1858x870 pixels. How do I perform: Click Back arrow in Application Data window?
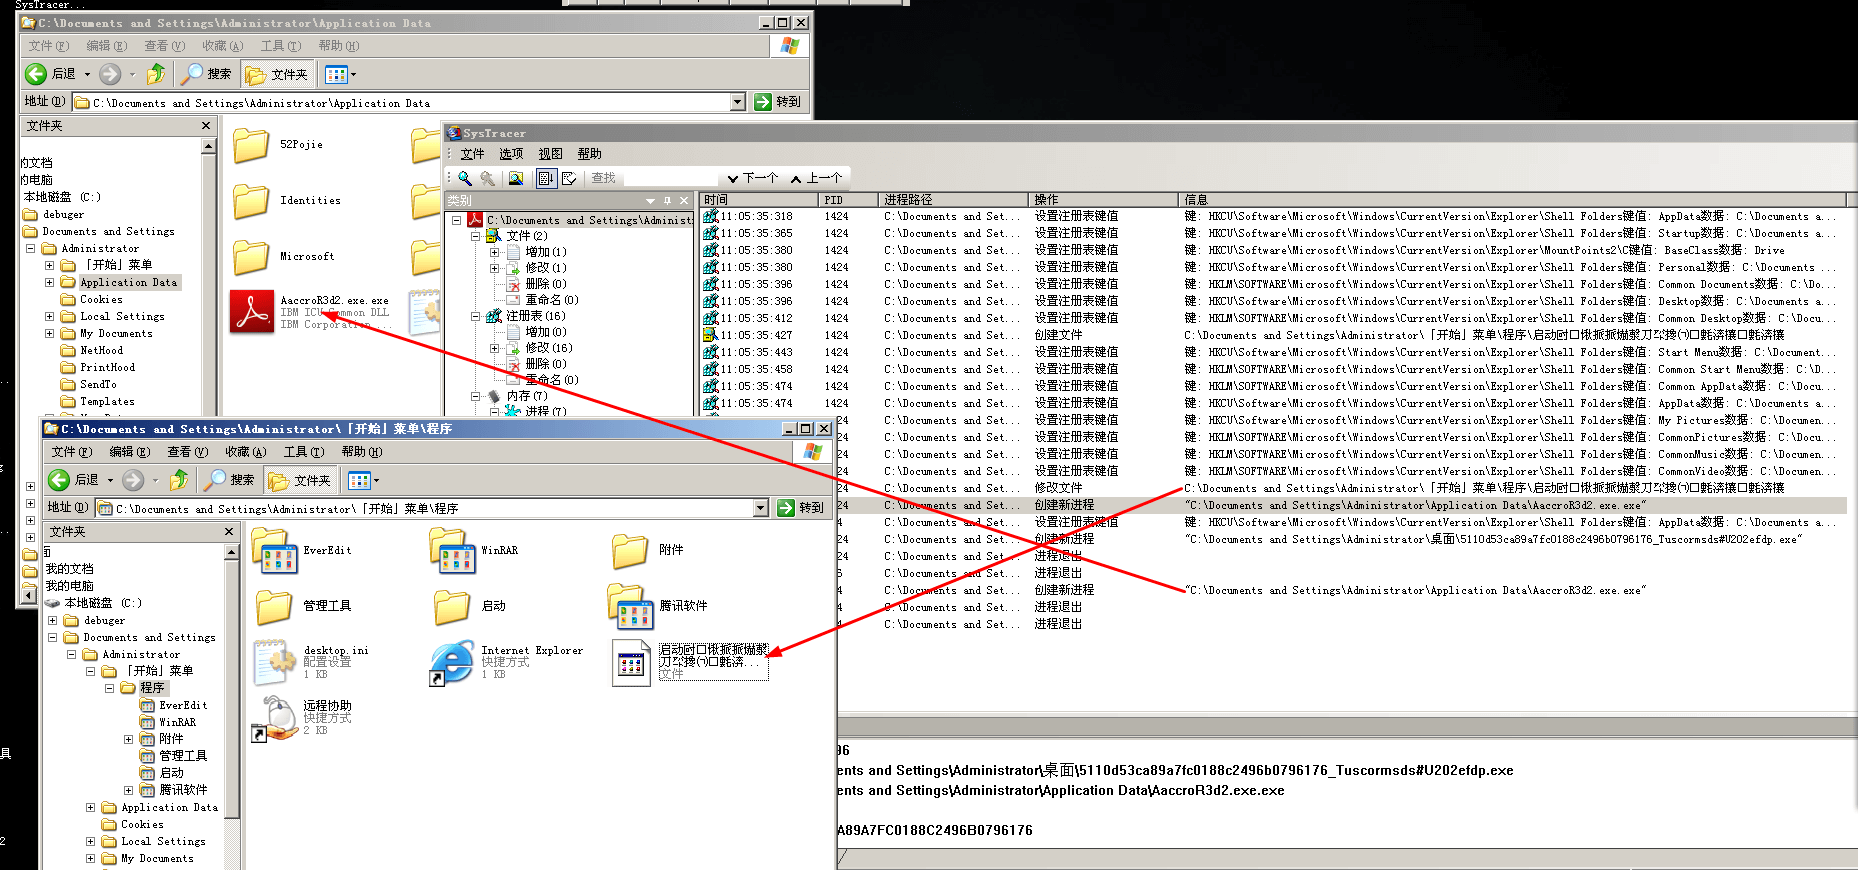tap(36, 73)
